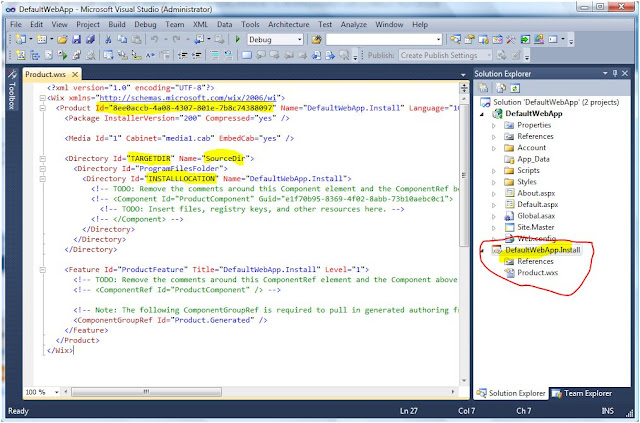The height and width of the screenshot is (423, 640).
Task: Select the Solution Explorer bottom tab
Action: 511,394
